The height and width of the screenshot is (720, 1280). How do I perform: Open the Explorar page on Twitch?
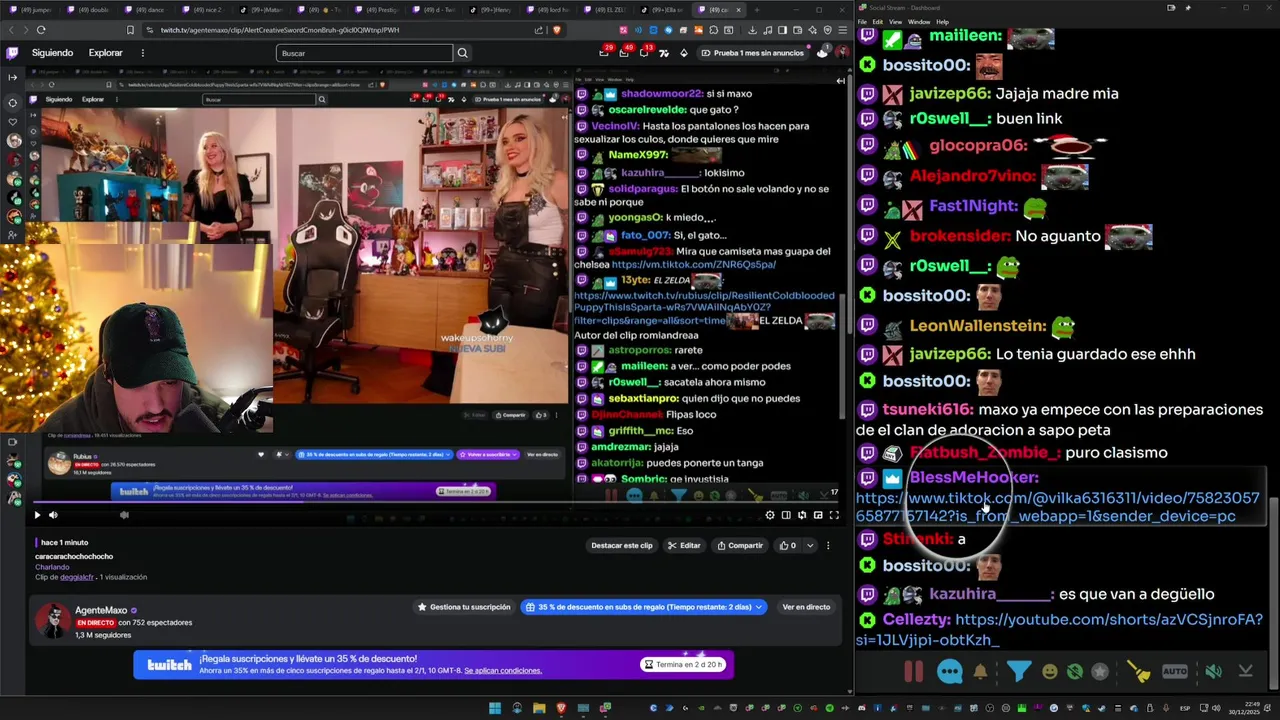coord(105,53)
